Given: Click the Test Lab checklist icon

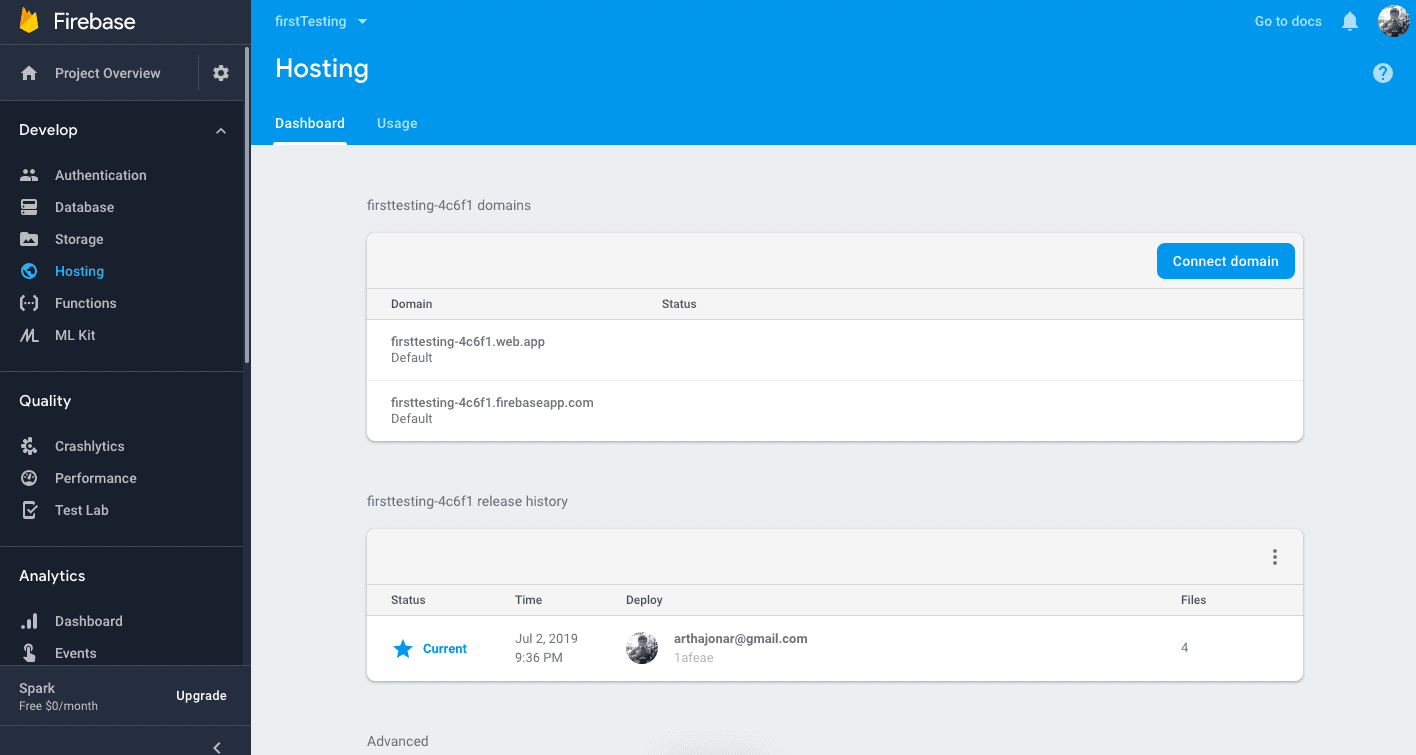Looking at the screenshot, I should (x=29, y=510).
